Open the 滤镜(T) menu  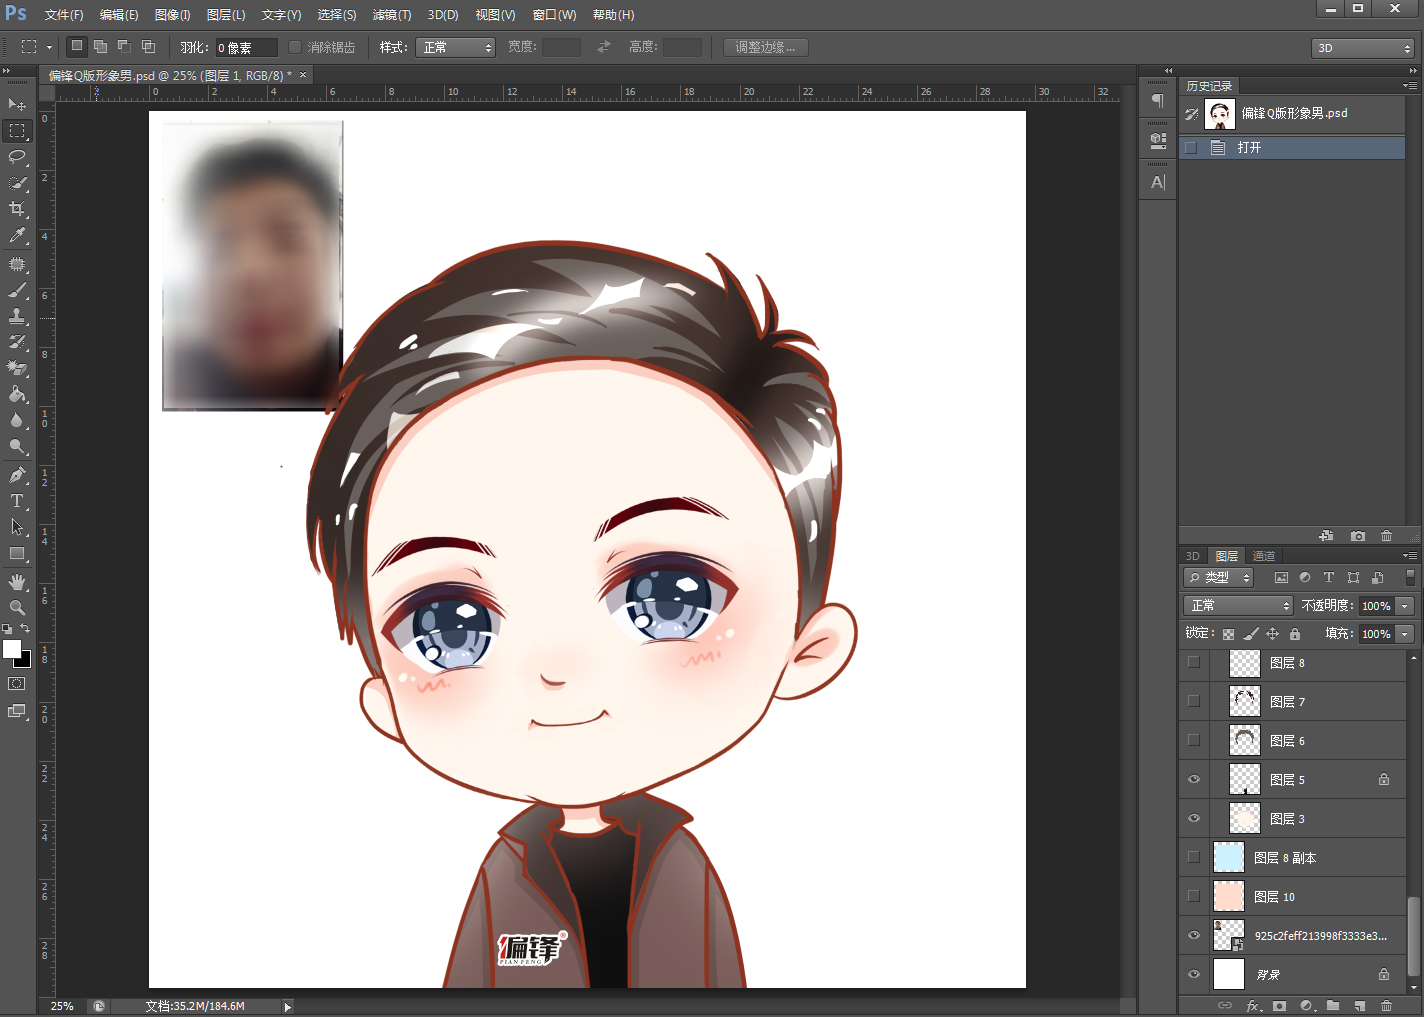pos(391,15)
